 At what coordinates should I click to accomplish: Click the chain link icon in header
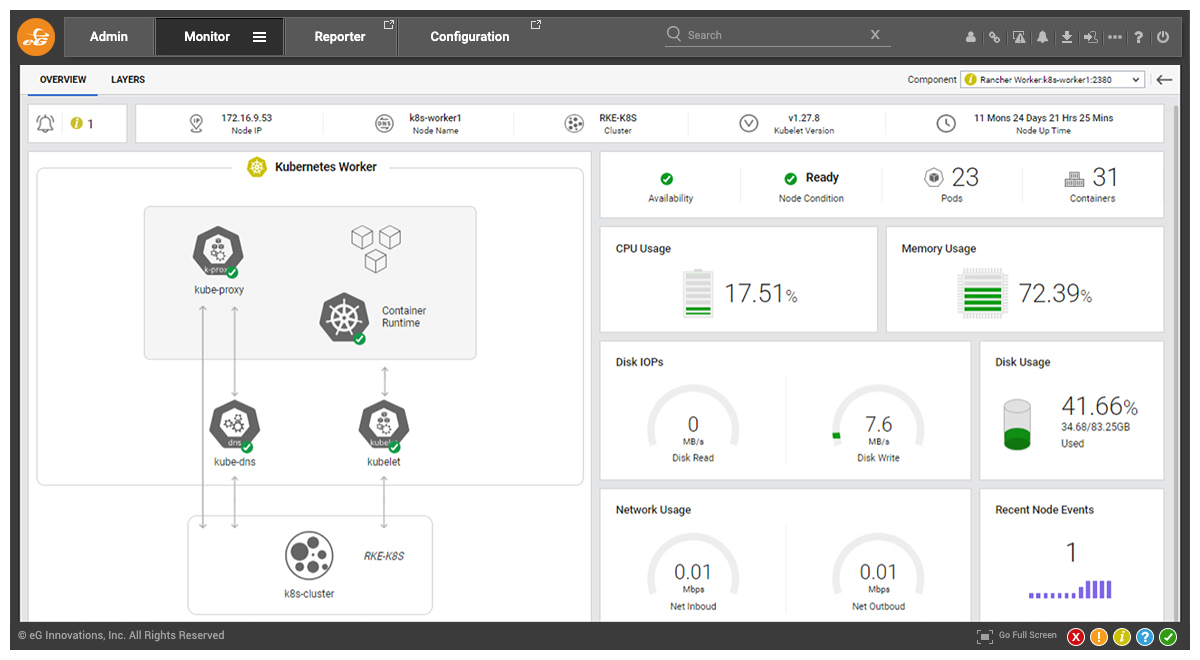[x=994, y=37]
